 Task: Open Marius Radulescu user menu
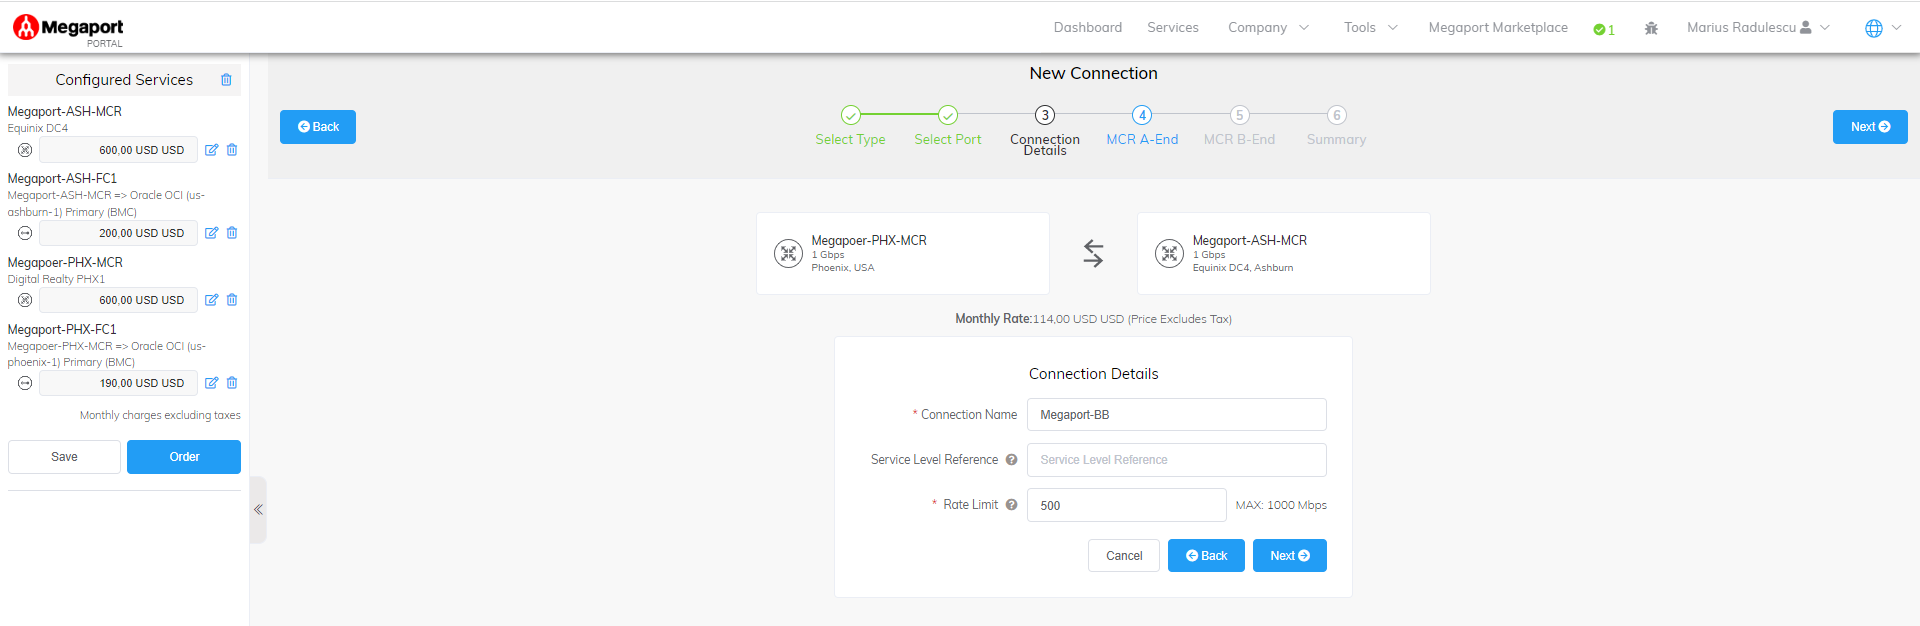(1757, 28)
